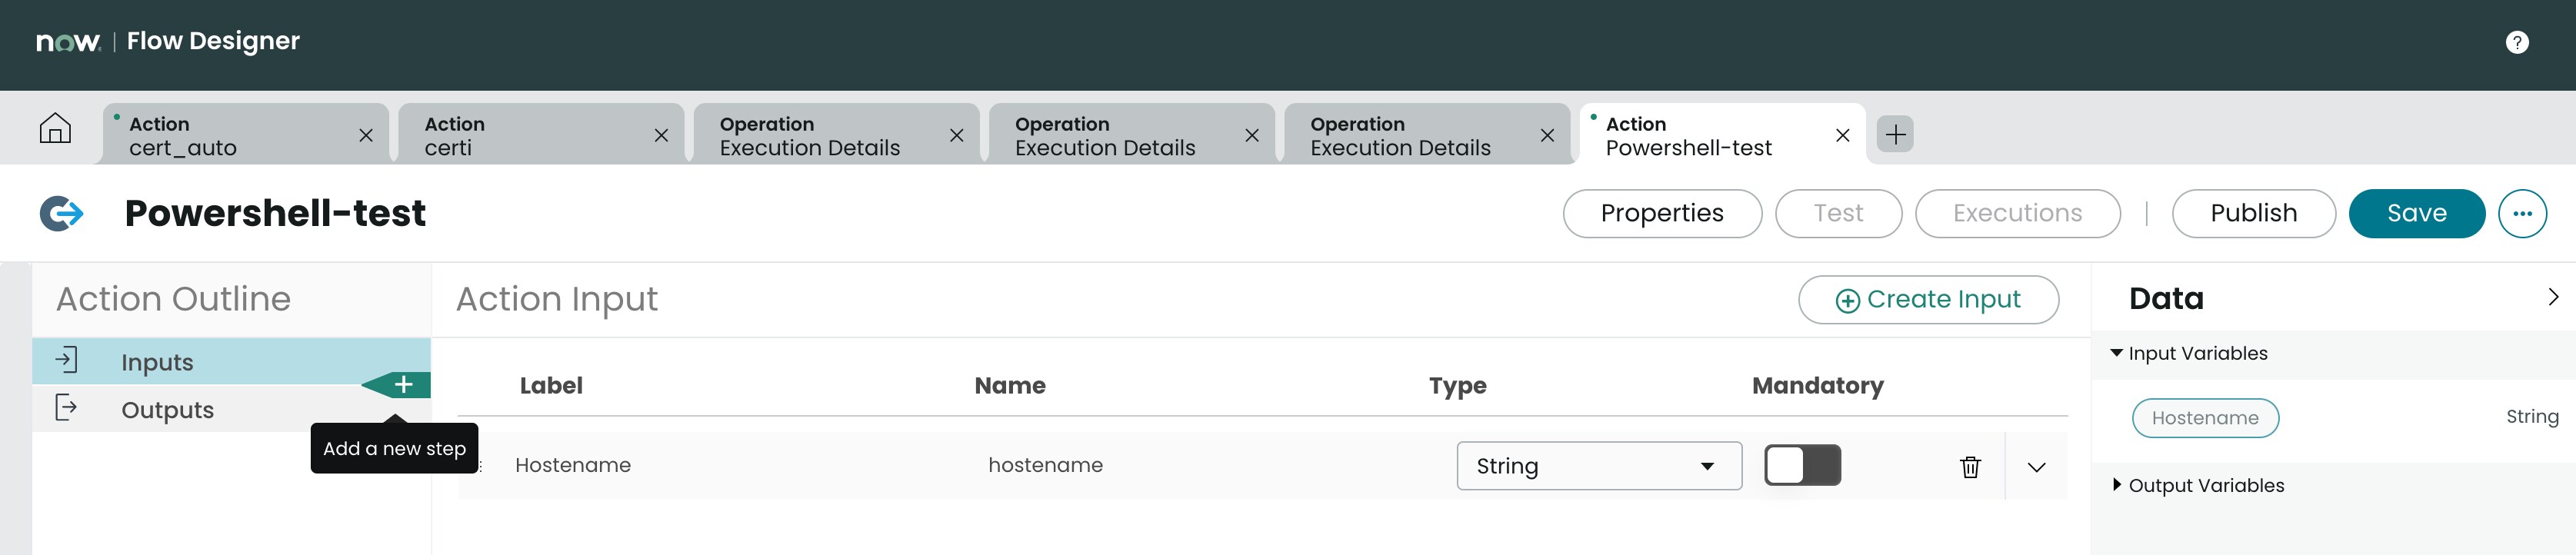Click the Create Input button
The height and width of the screenshot is (555, 2576).
1928,300
